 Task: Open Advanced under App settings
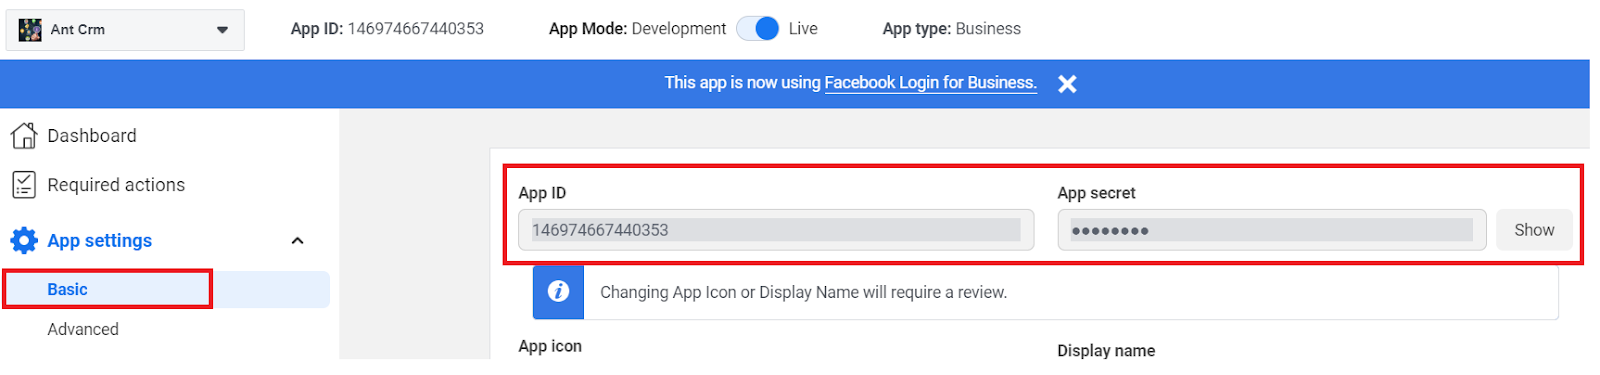tap(83, 329)
